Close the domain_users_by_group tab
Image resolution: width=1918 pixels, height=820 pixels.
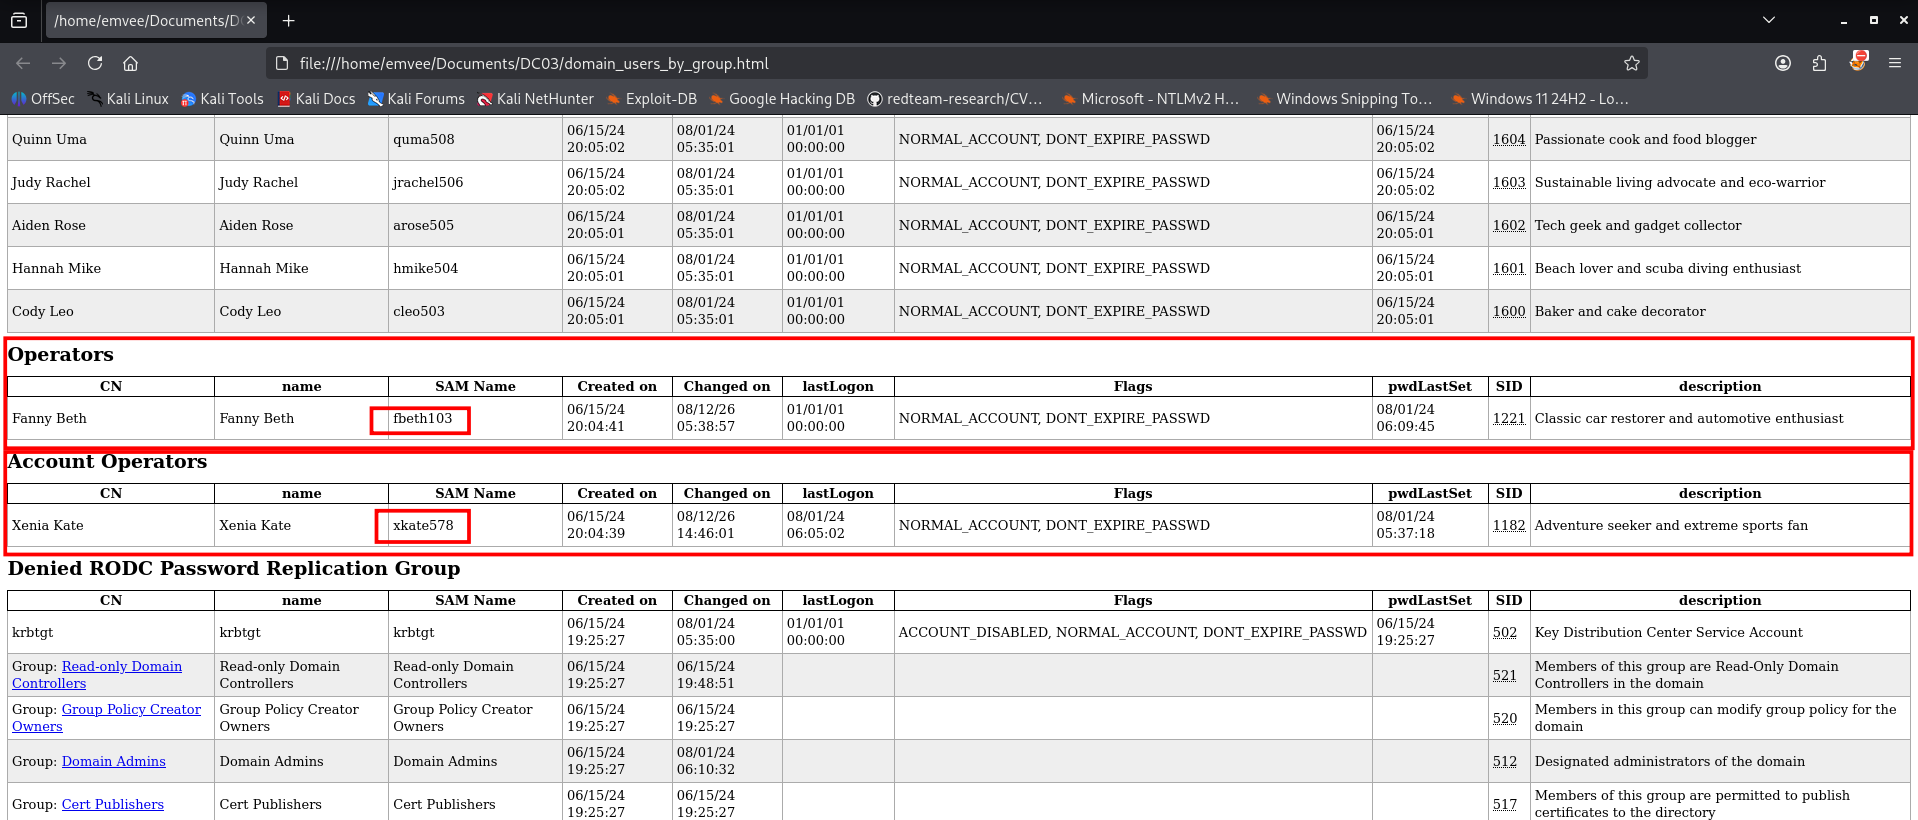[251, 20]
